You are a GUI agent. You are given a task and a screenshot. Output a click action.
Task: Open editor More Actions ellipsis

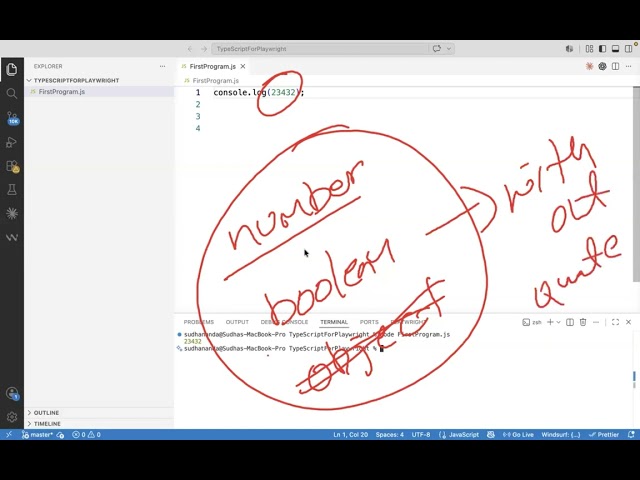(628, 66)
